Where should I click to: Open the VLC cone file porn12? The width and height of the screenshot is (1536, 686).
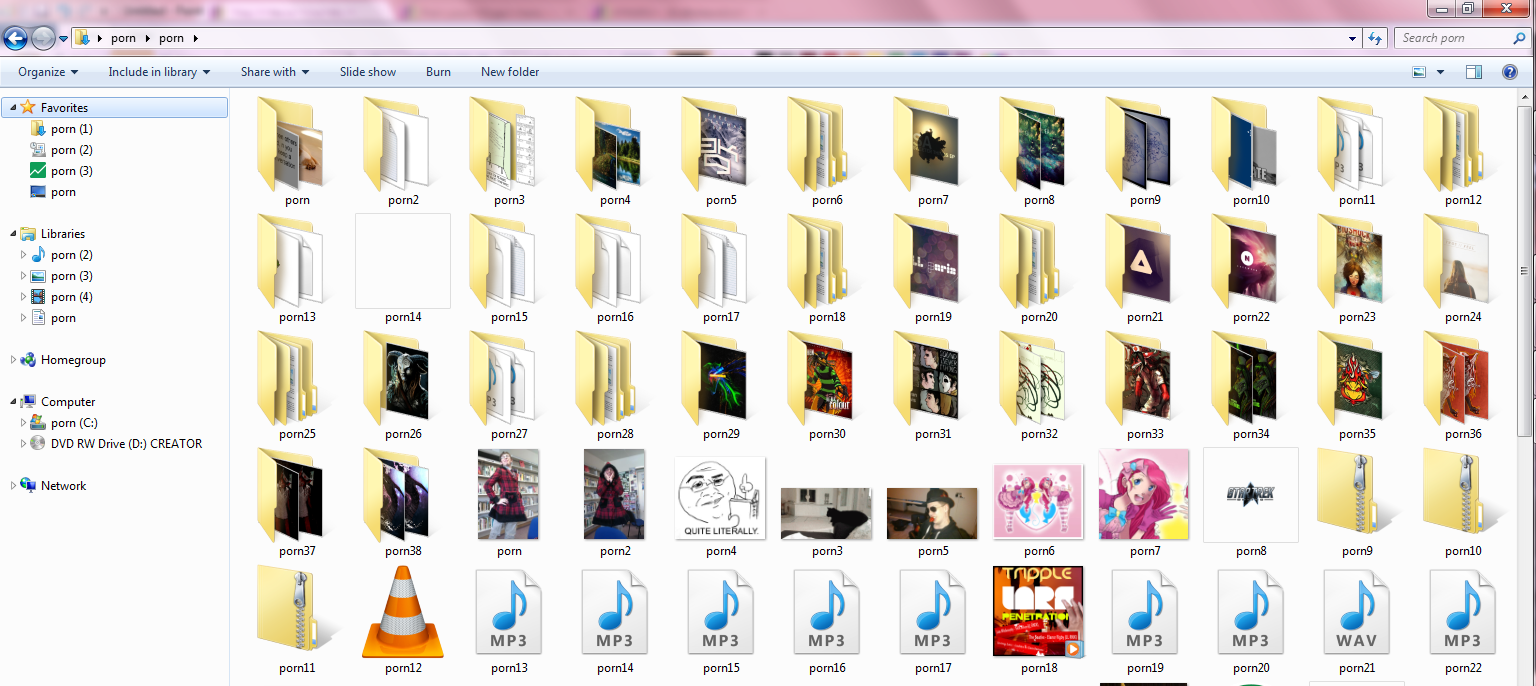point(403,611)
